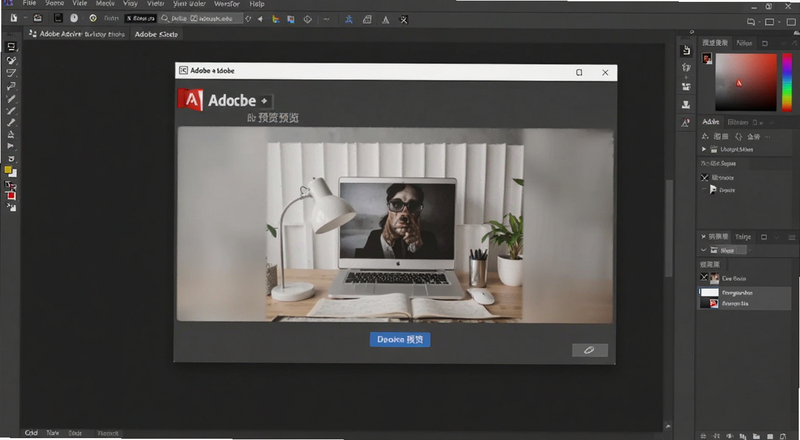Click into the toolbar search field
This screenshot has height=440, width=800.
200,18
